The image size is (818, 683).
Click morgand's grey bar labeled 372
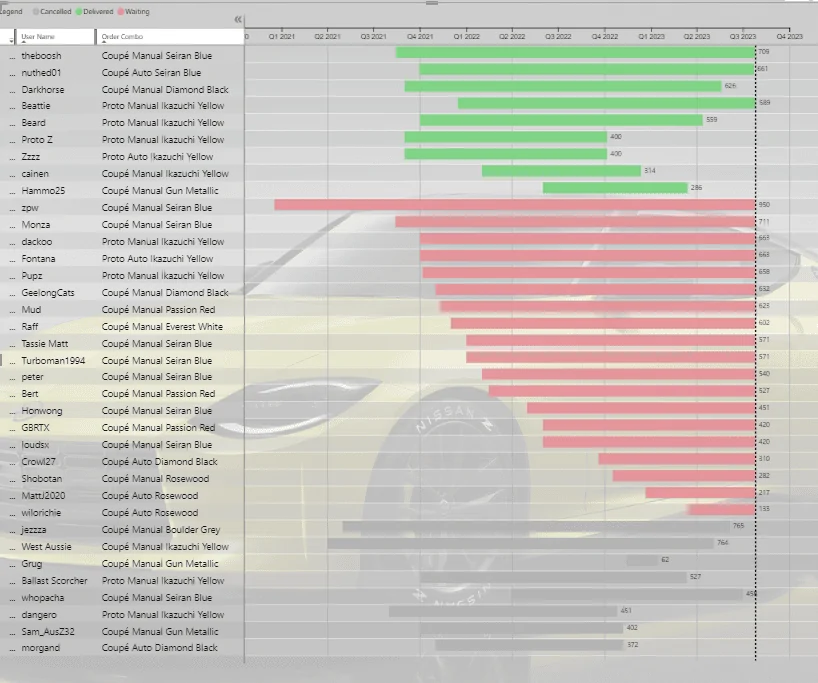point(530,645)
